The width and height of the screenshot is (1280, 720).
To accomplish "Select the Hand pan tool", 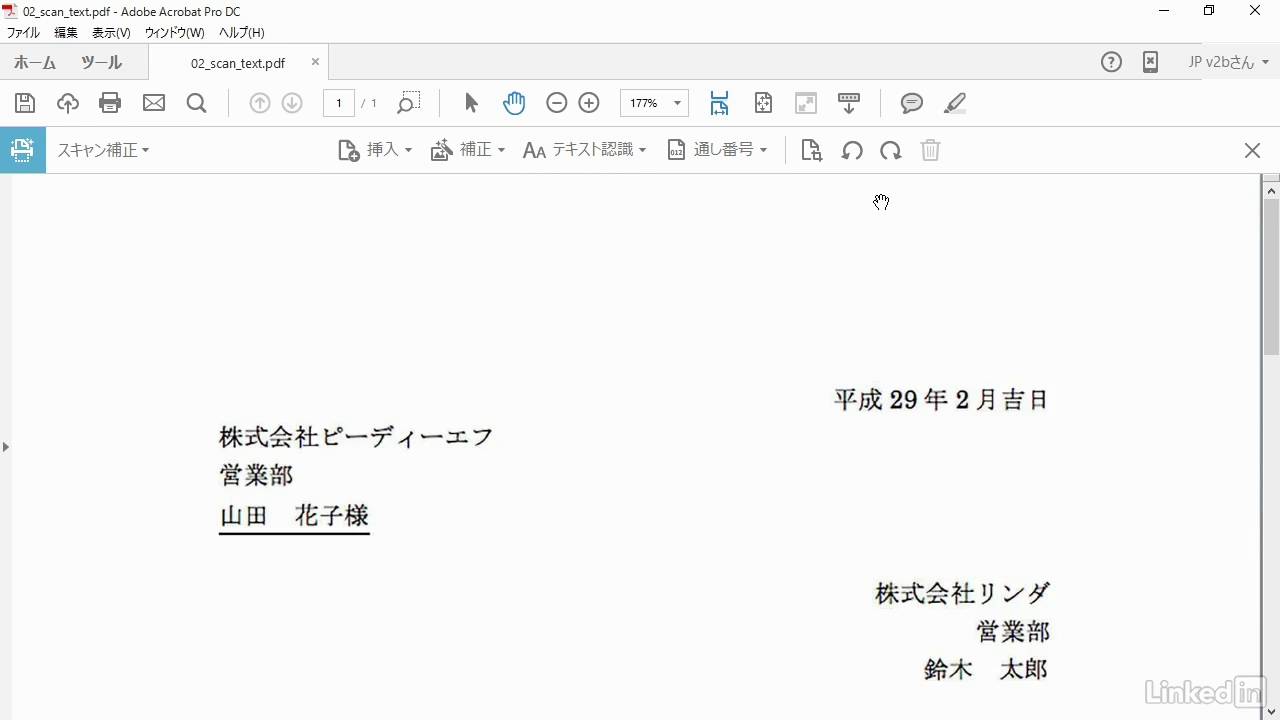I will coord(514,103).
